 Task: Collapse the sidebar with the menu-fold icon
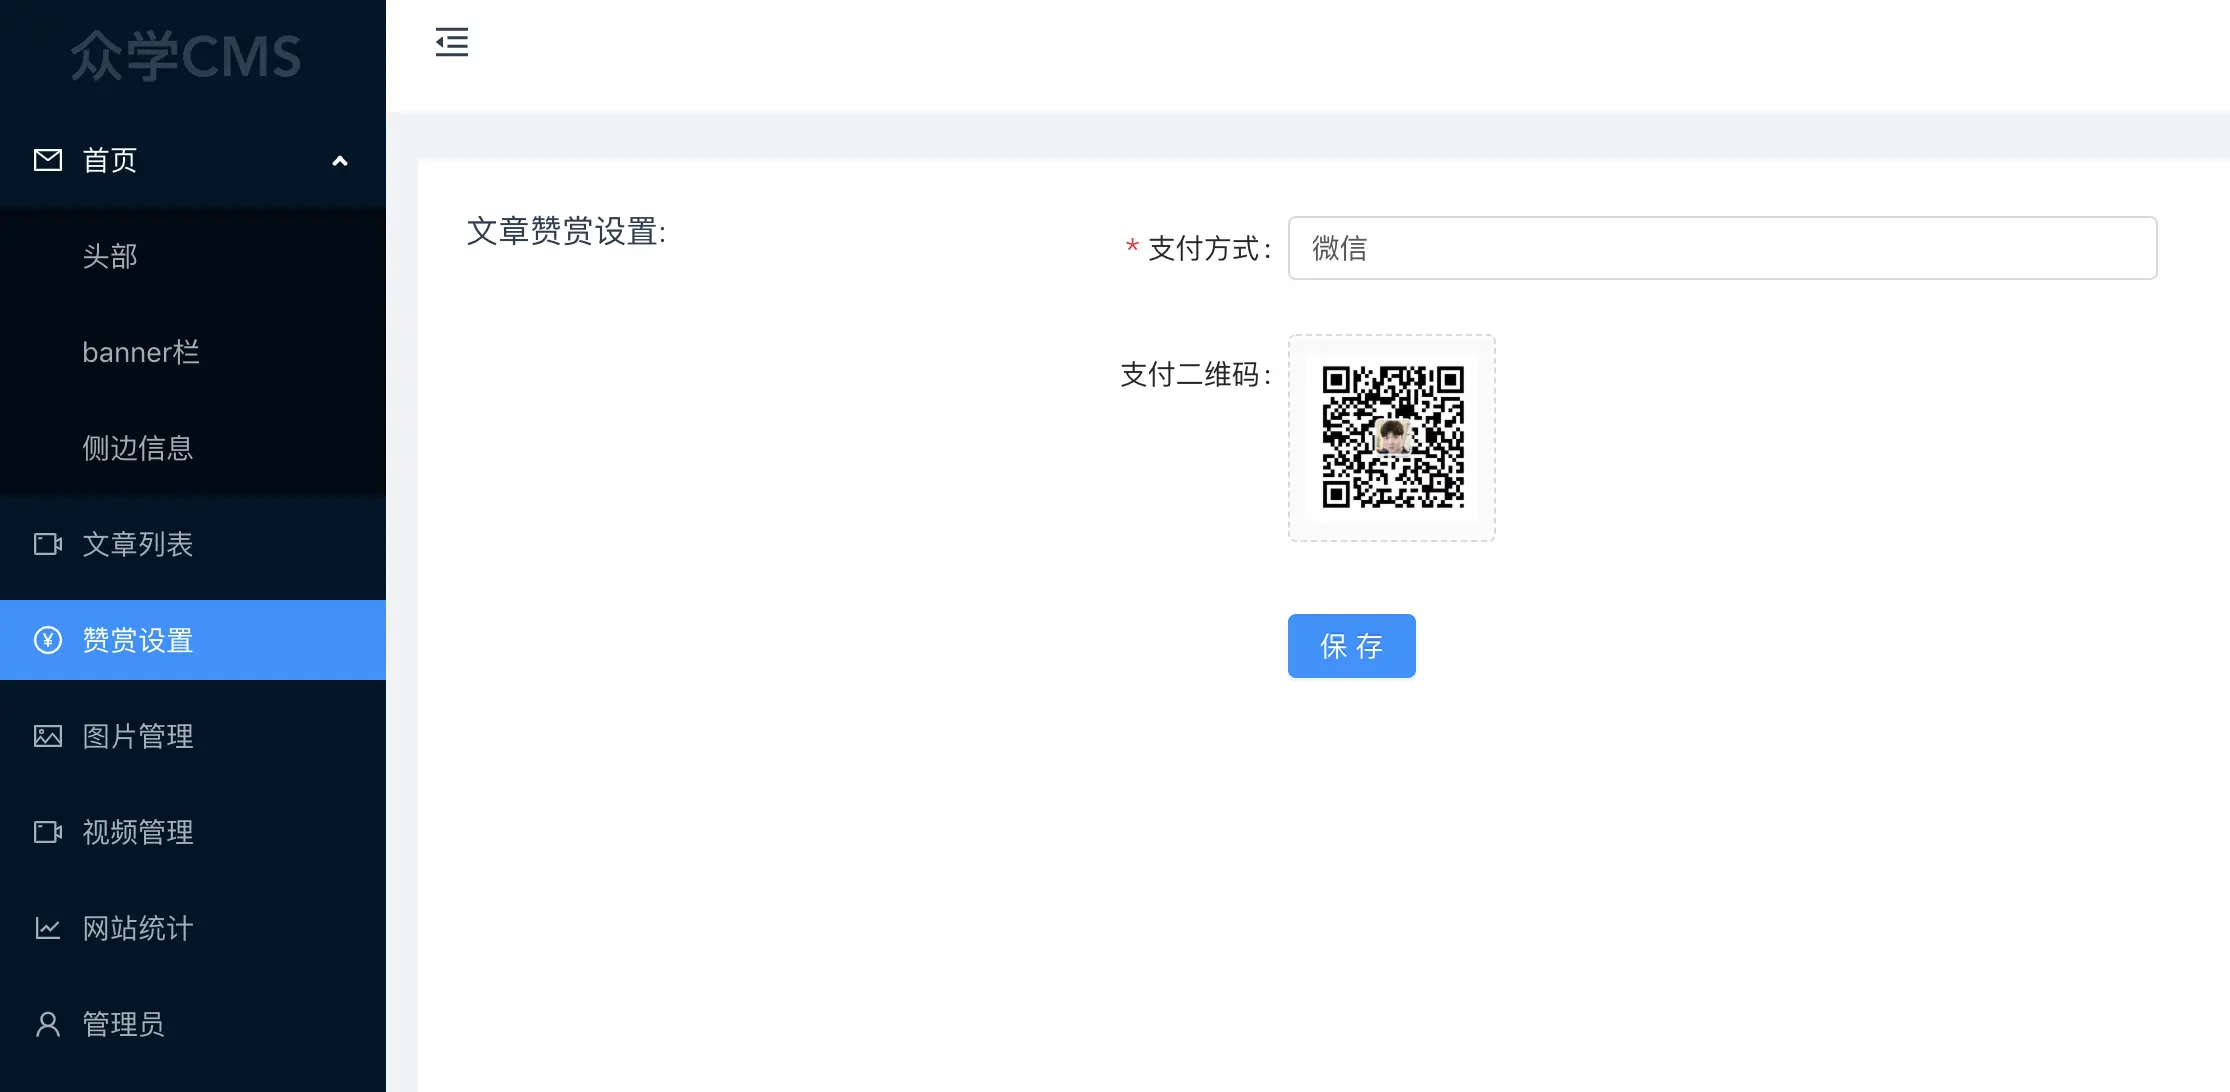(452, 42)
